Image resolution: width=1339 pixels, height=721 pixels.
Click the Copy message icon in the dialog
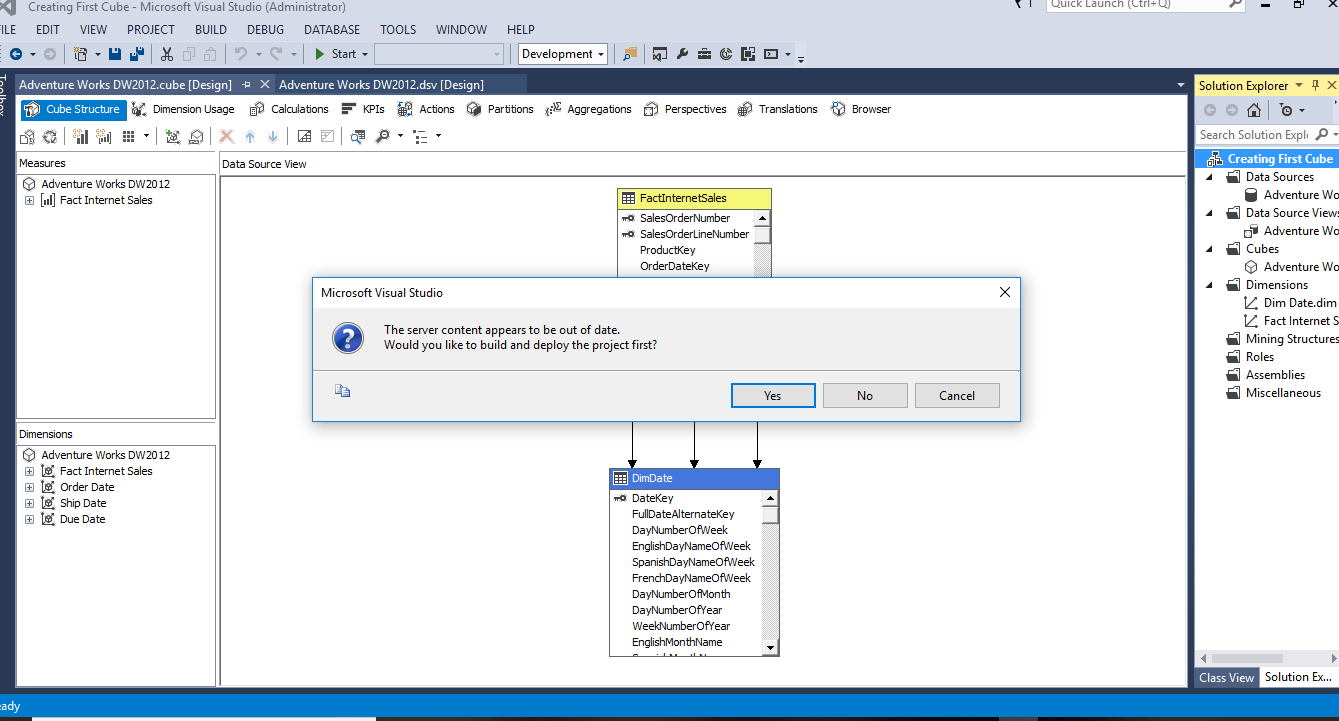coord(343,391)
